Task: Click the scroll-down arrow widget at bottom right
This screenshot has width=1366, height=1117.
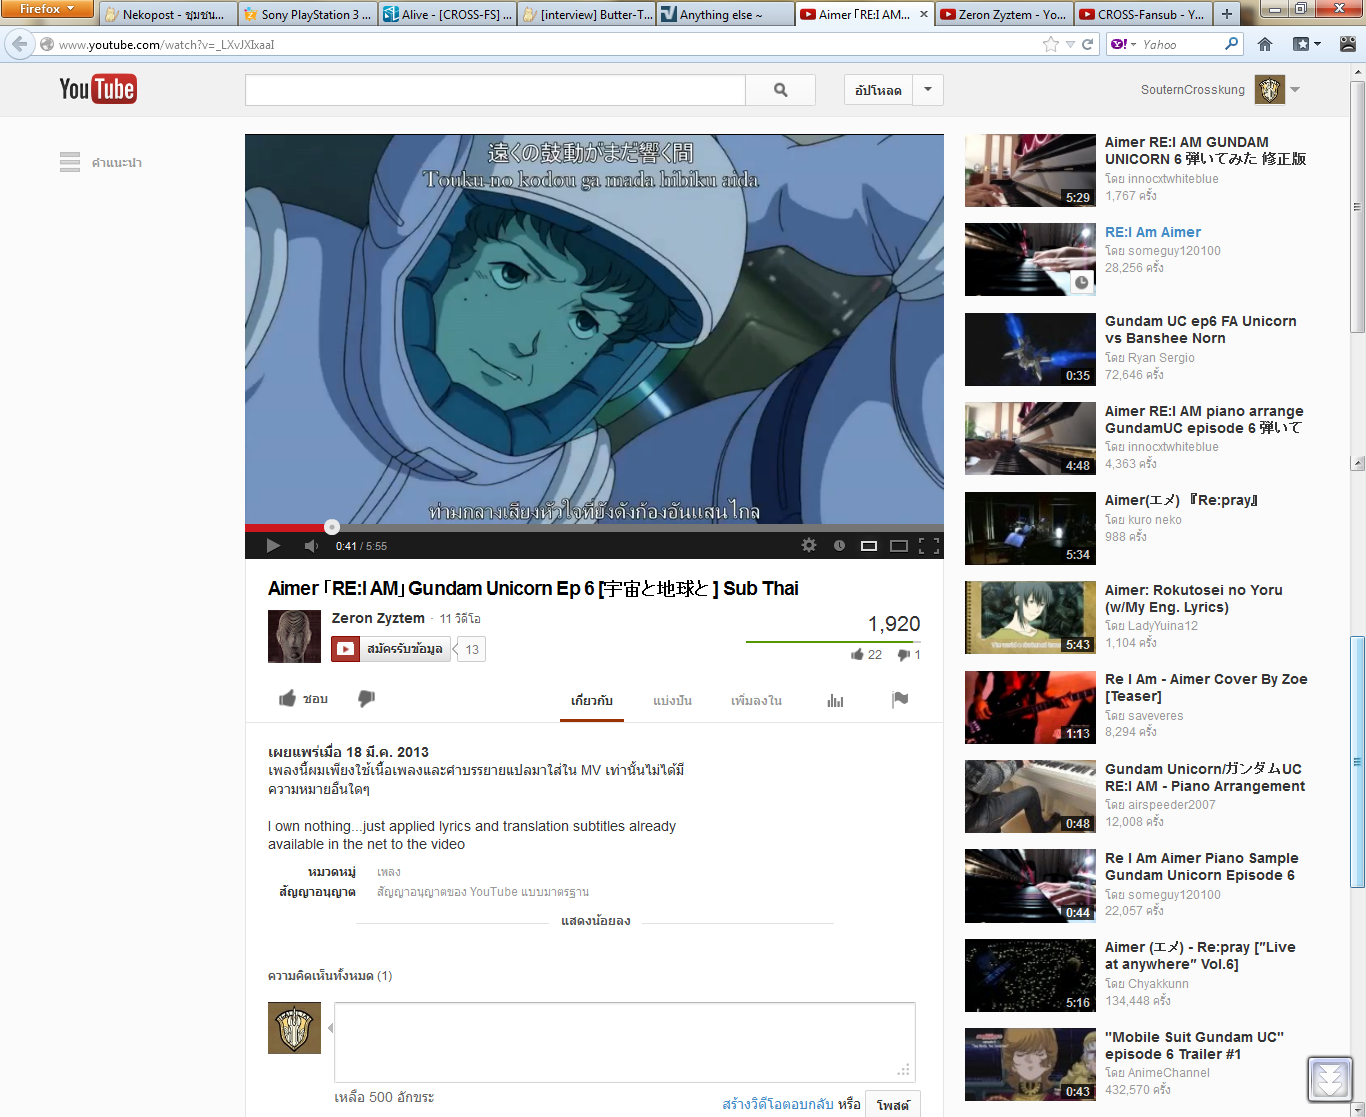Action: click(1330, 1079)
